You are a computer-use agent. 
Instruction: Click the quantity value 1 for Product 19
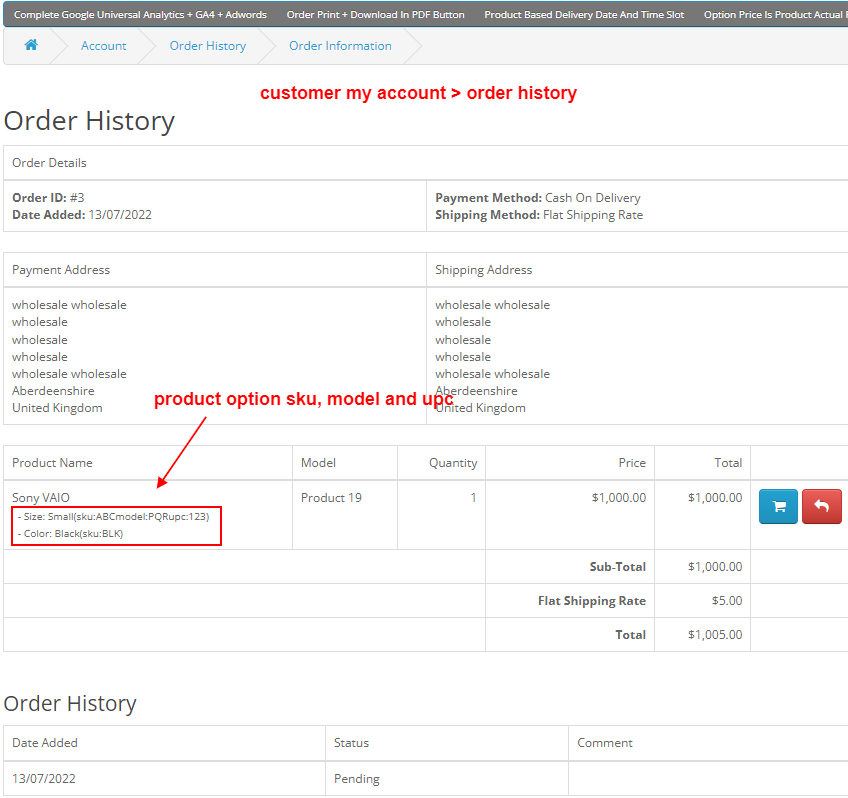coord(471,497)
